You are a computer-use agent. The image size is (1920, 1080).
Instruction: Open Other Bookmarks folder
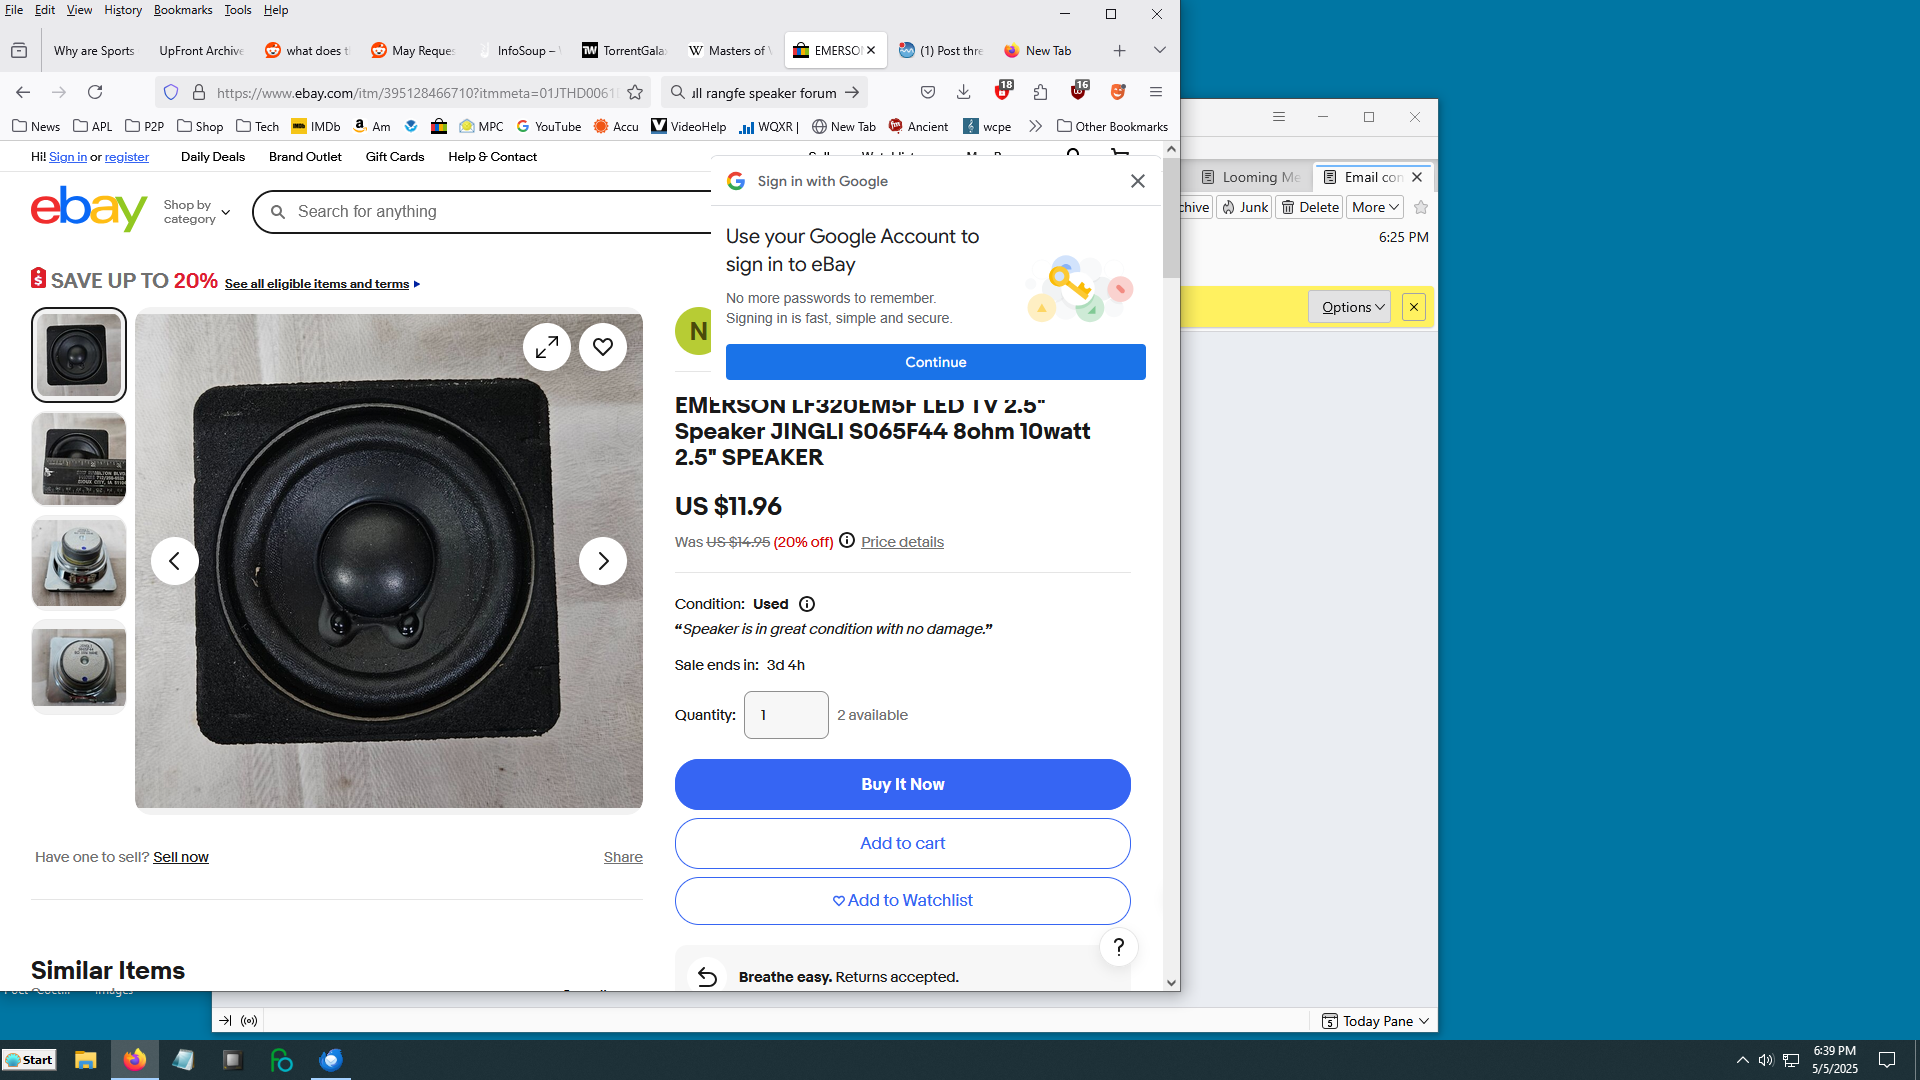point(1112,126)
